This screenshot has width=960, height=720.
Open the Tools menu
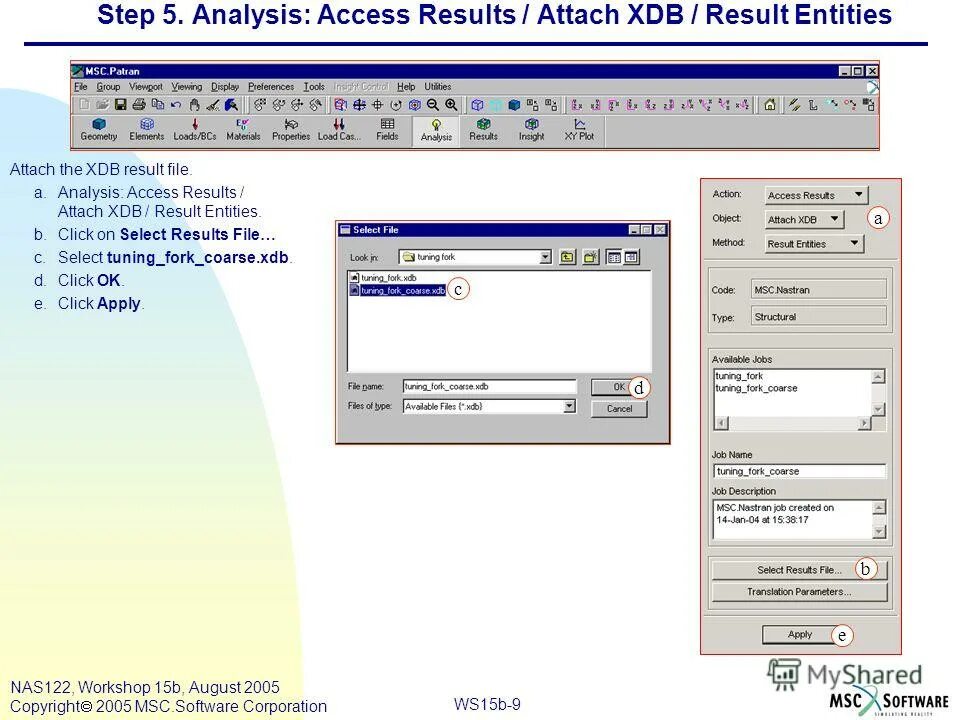(313, 86)
